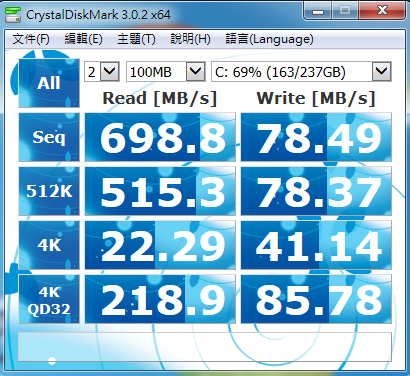Viewport: 410px width, 376px height.
Task: Select the 4K write value 41.14
Action: [x=316, y=245]
